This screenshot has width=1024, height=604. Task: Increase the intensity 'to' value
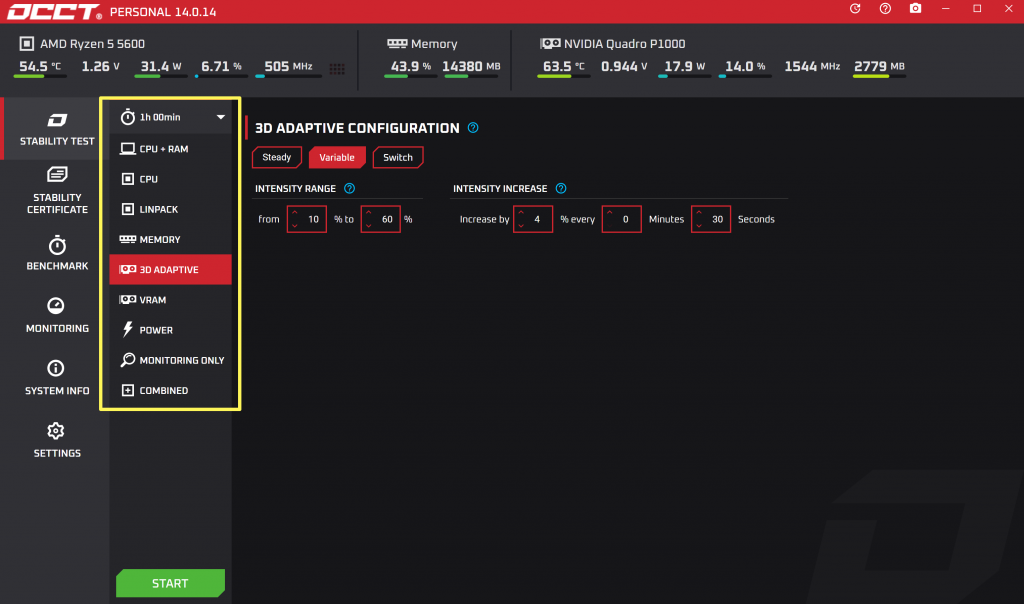click(x=368, y=213)
